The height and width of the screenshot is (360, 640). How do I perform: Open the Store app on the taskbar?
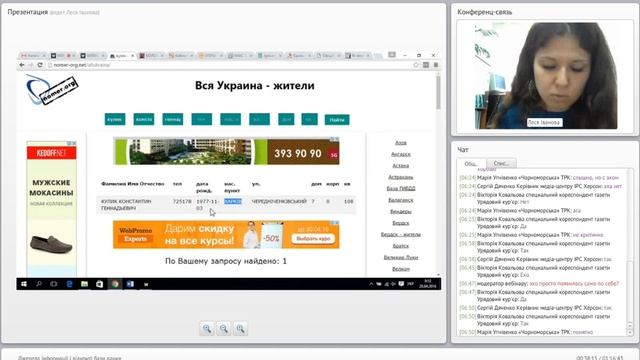(100, 284)
